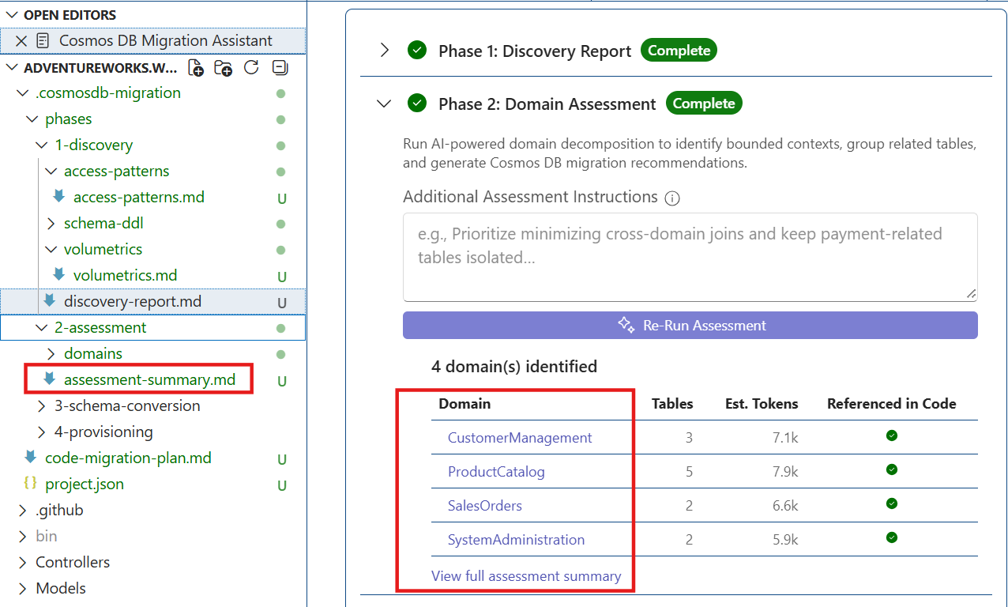Open the CustomerManagement domain link
The height and width of the screenshot is (607, 1008).
tap(519, 438)
